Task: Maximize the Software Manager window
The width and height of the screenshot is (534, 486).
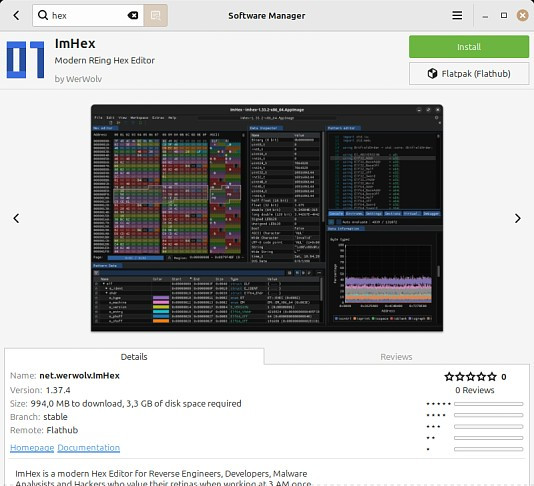Action: click(x=504, y=15)
